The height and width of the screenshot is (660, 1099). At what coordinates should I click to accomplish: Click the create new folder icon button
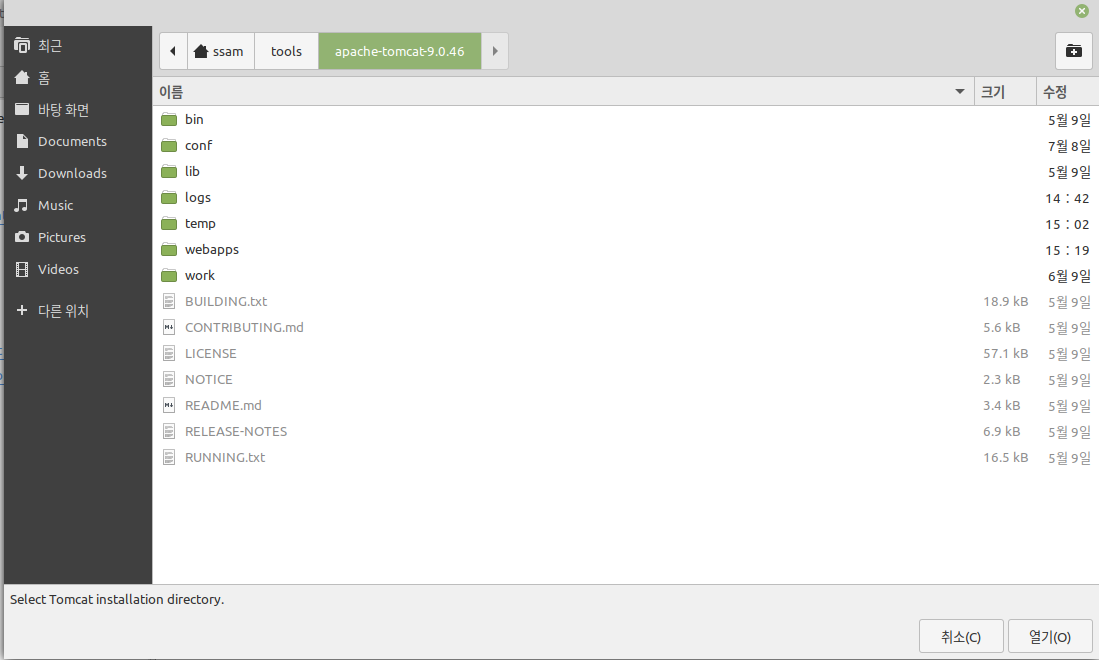(1074, 51)
